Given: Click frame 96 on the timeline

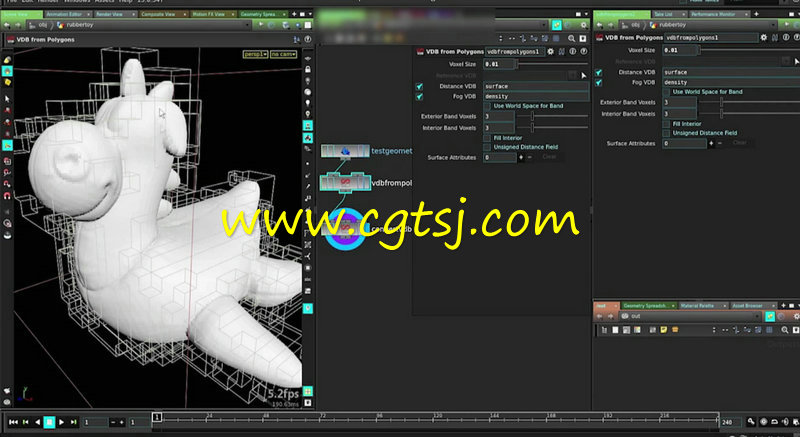Looking at the screenshot, I should pos(378,419).
